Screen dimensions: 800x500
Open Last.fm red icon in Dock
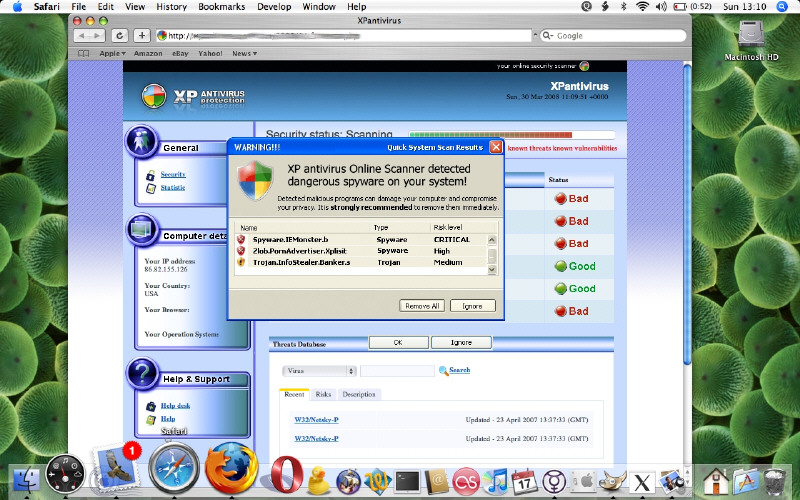pyautogui.click(x=466, y=482)
